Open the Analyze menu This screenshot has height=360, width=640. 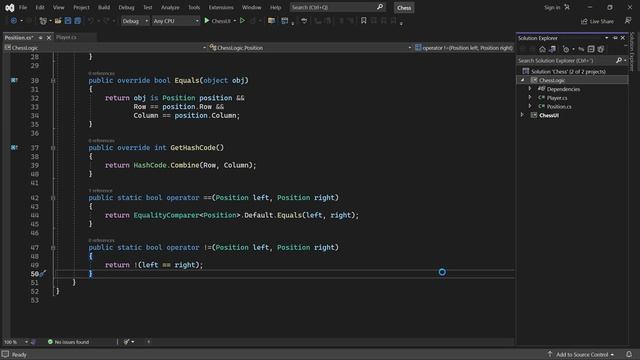[170, 7]
